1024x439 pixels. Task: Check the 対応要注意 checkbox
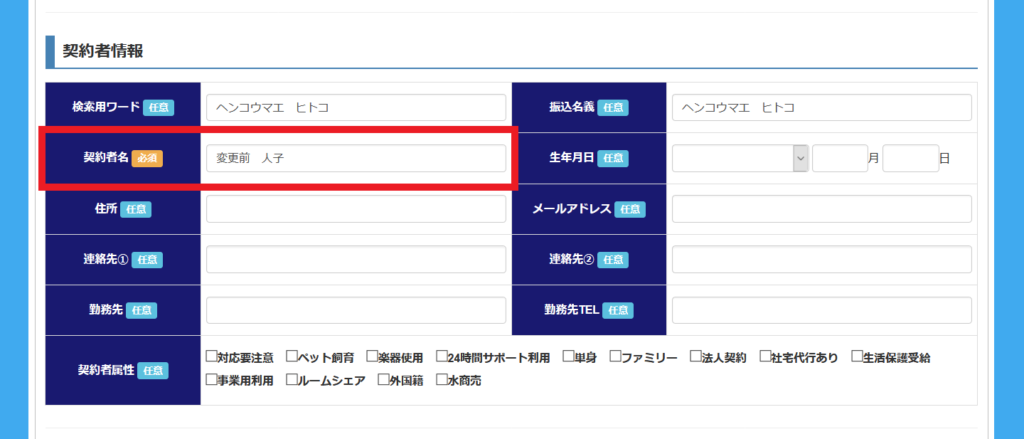(x=211, y=357)
